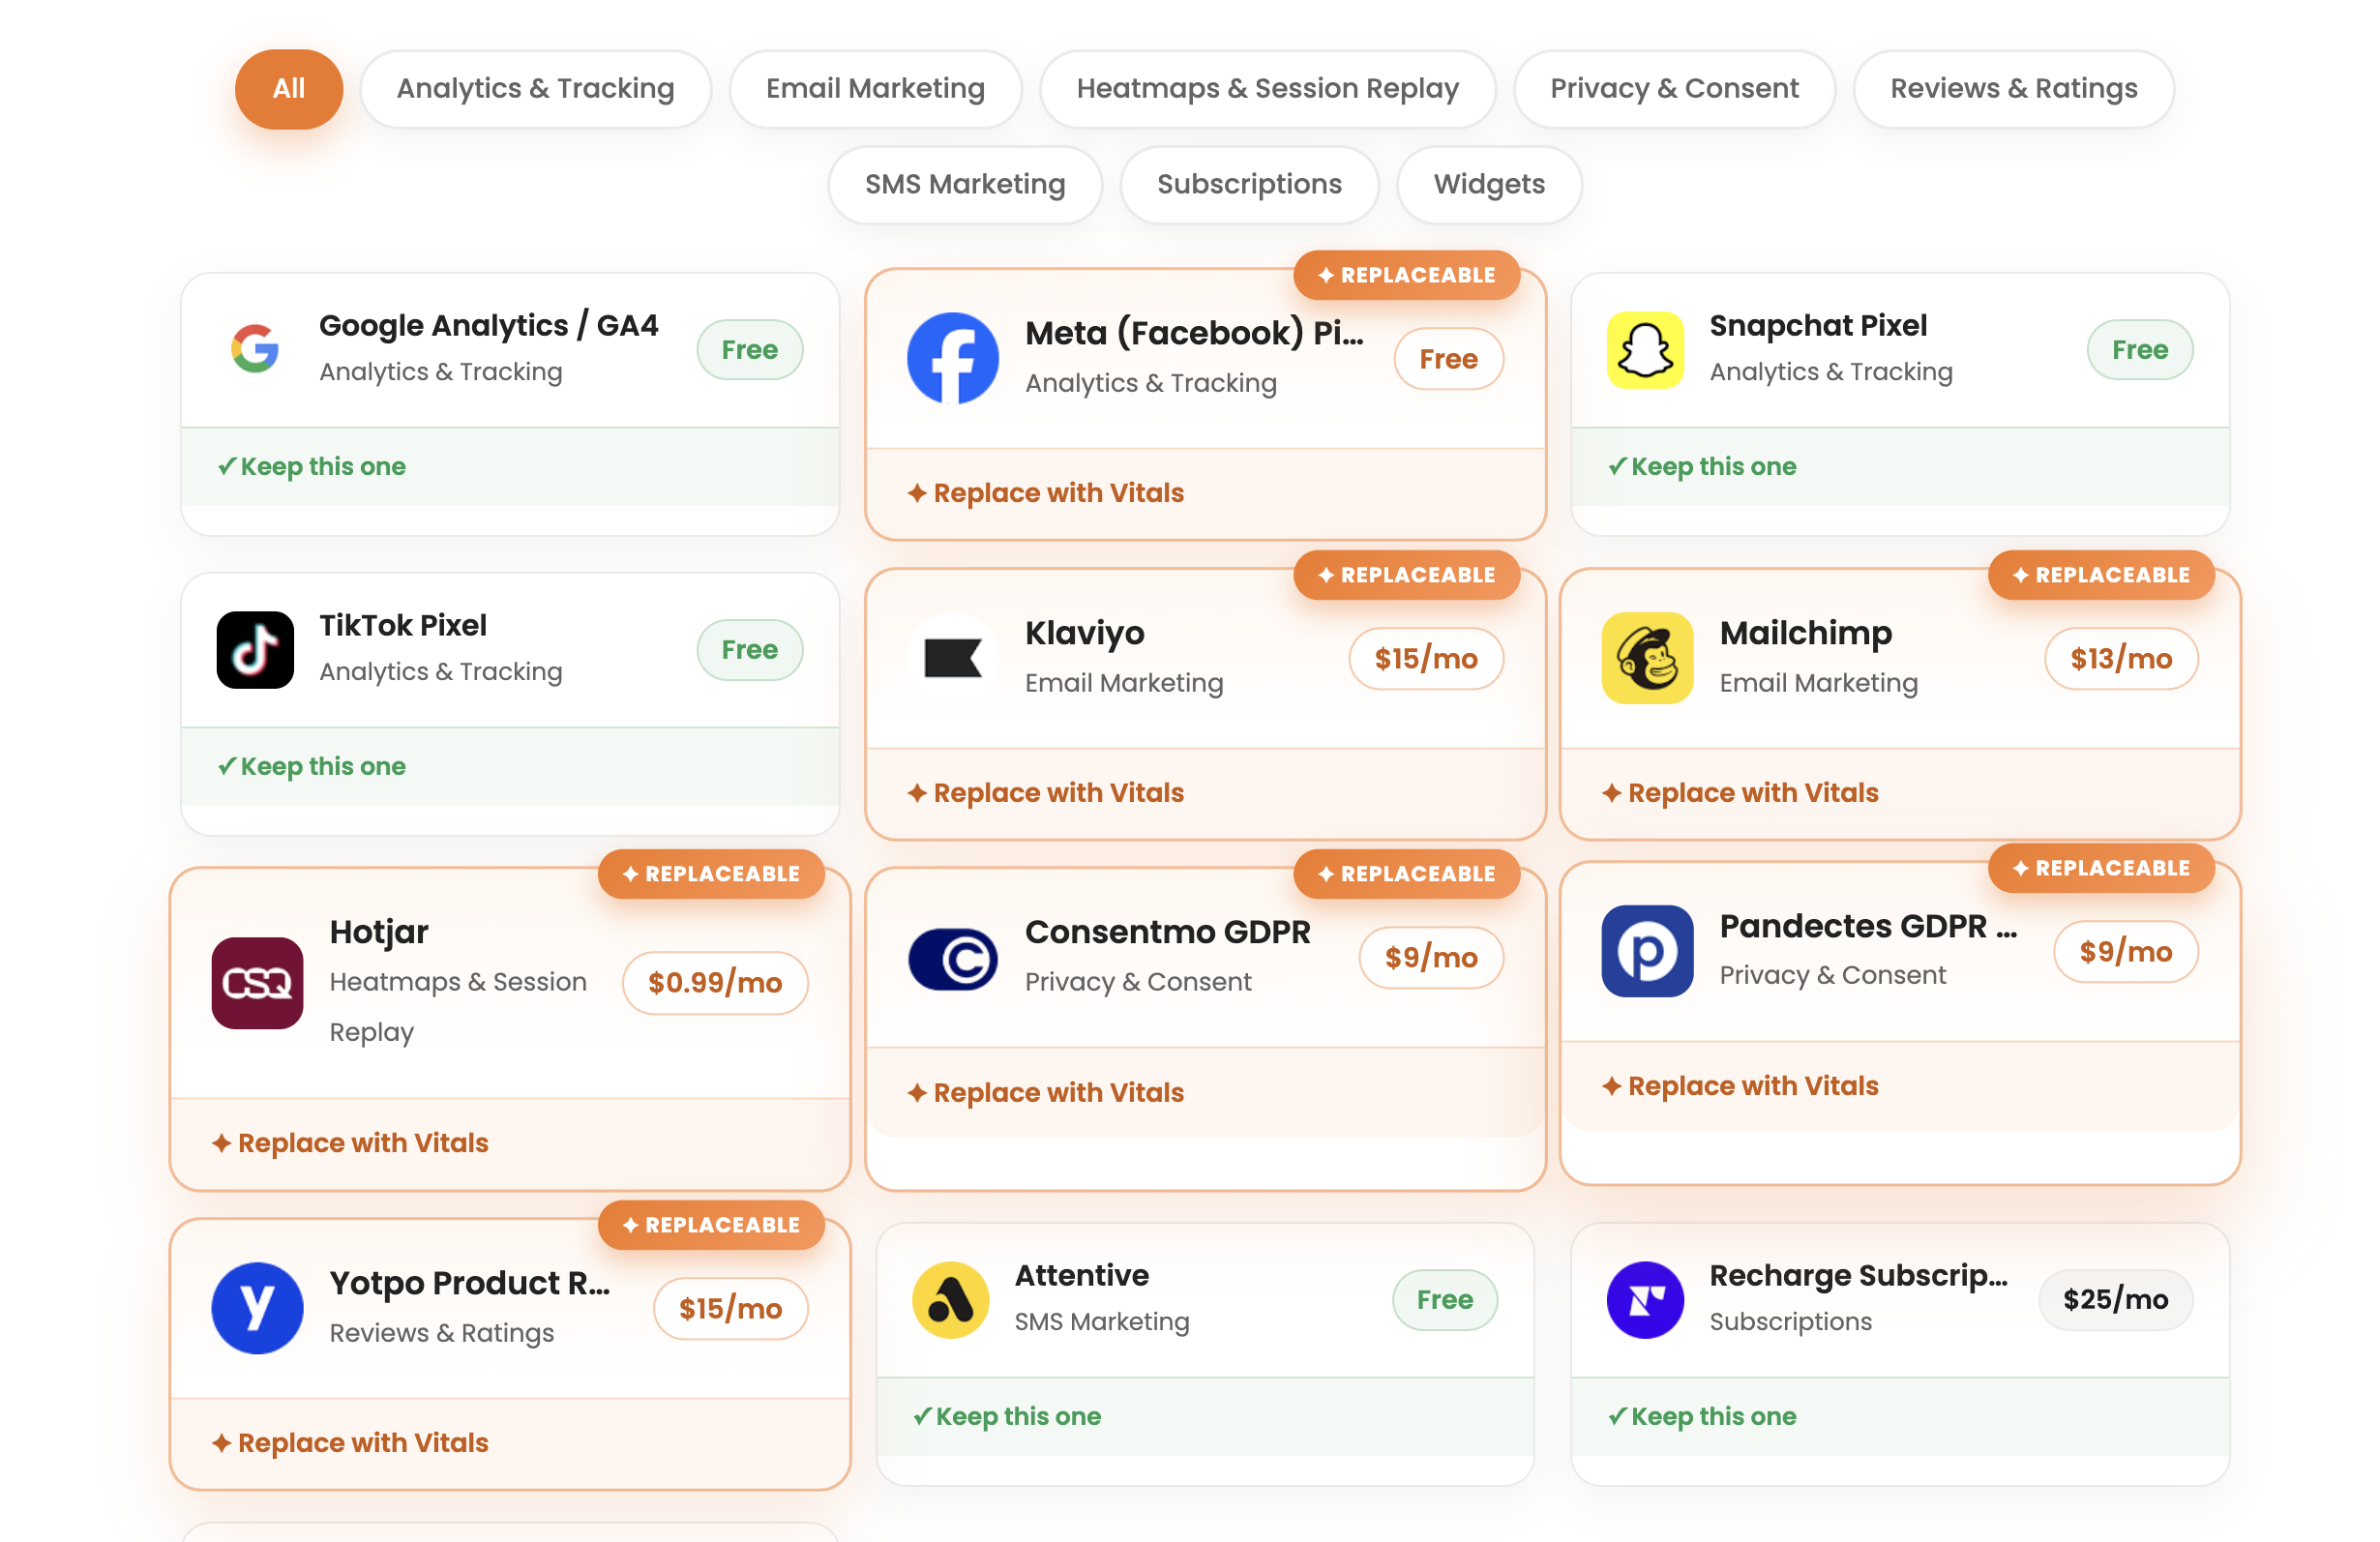Click the Yotpo blue circle icon
This screenshot has width=2380, height=1542.
pos(257,1308)
